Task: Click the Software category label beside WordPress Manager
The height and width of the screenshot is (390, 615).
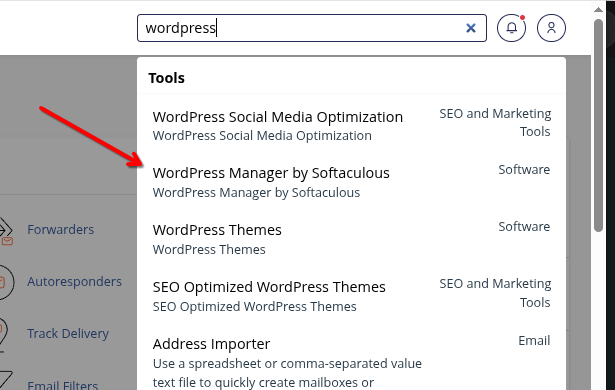Action: pyautogui.click(x=524, y=169)
